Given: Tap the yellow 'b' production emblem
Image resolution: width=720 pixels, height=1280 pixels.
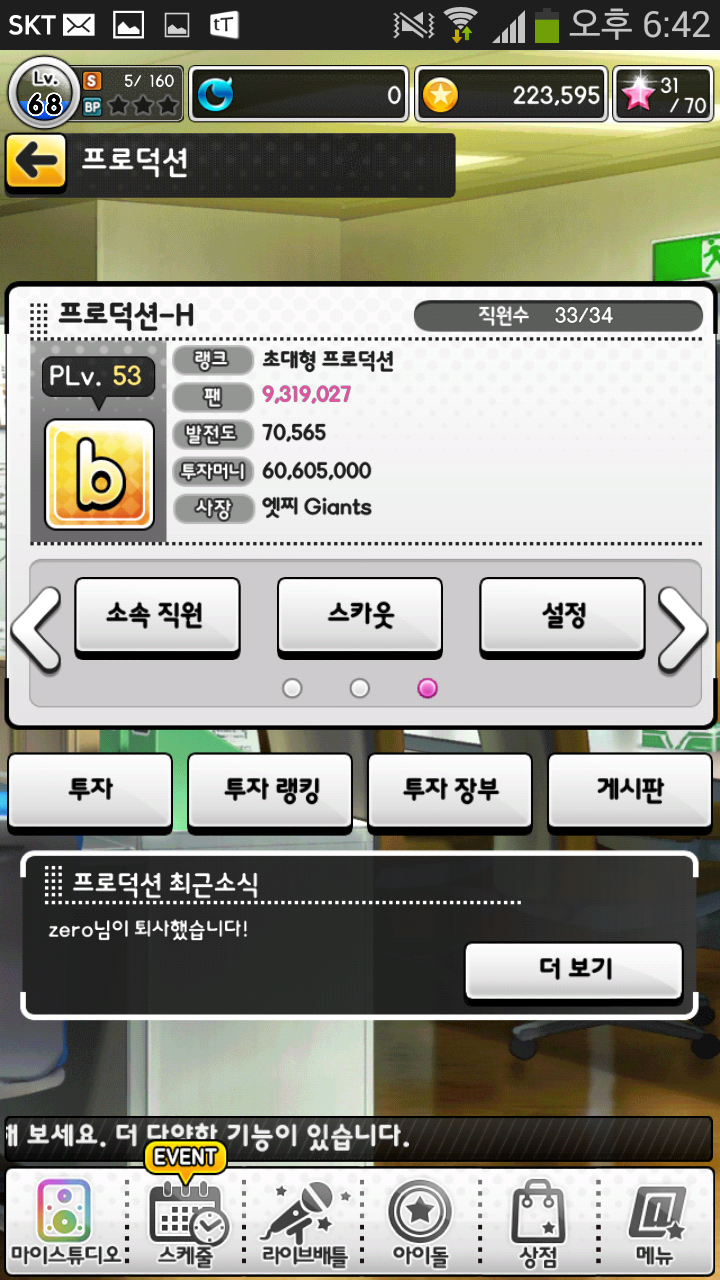Looking at the screenshot, I should point(99,473).
